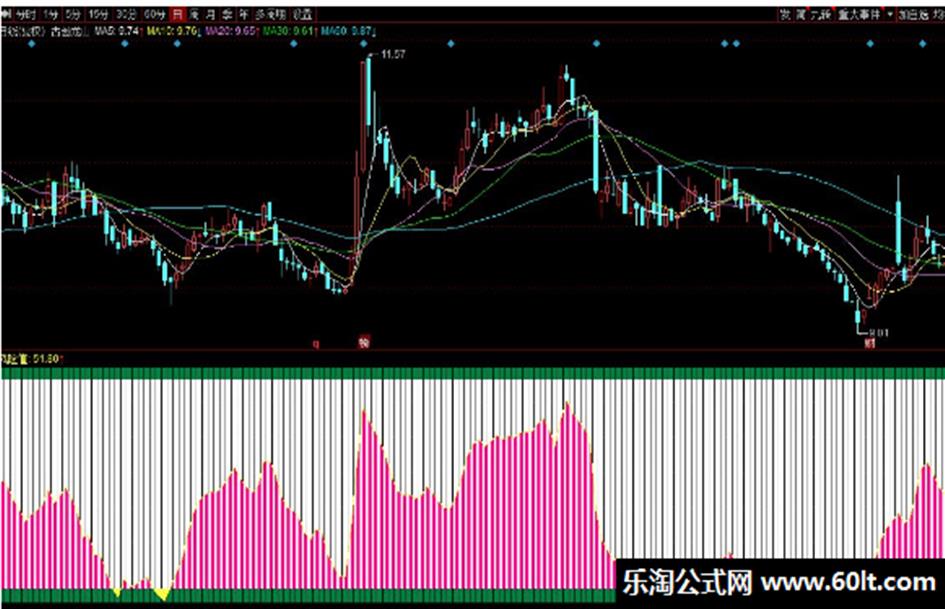Click the red info marker under the 11.57 spike
Viewport: 945px width, 609px height.
(363, 342)
